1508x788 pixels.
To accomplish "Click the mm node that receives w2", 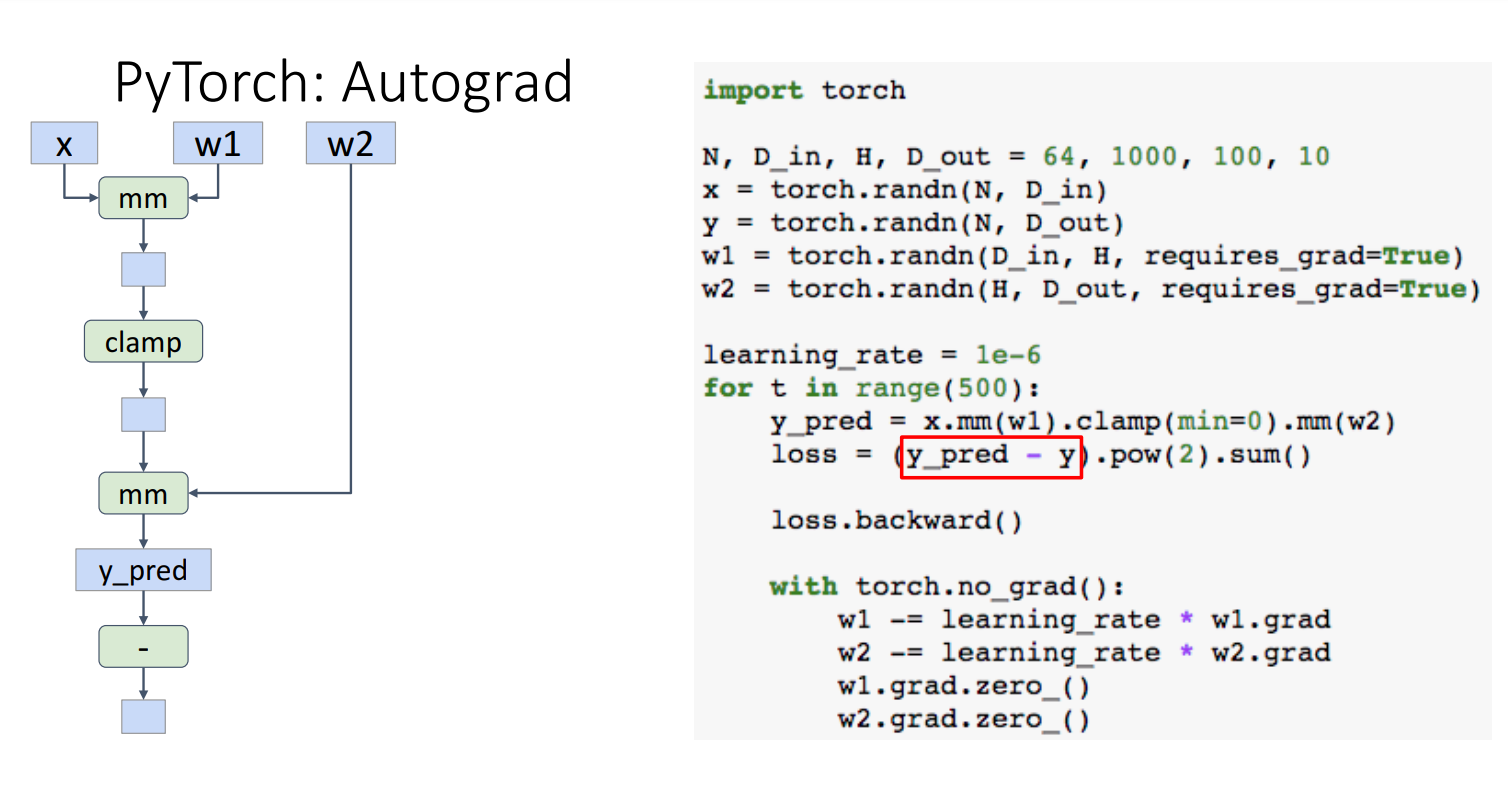I will (x=143, y=494).
